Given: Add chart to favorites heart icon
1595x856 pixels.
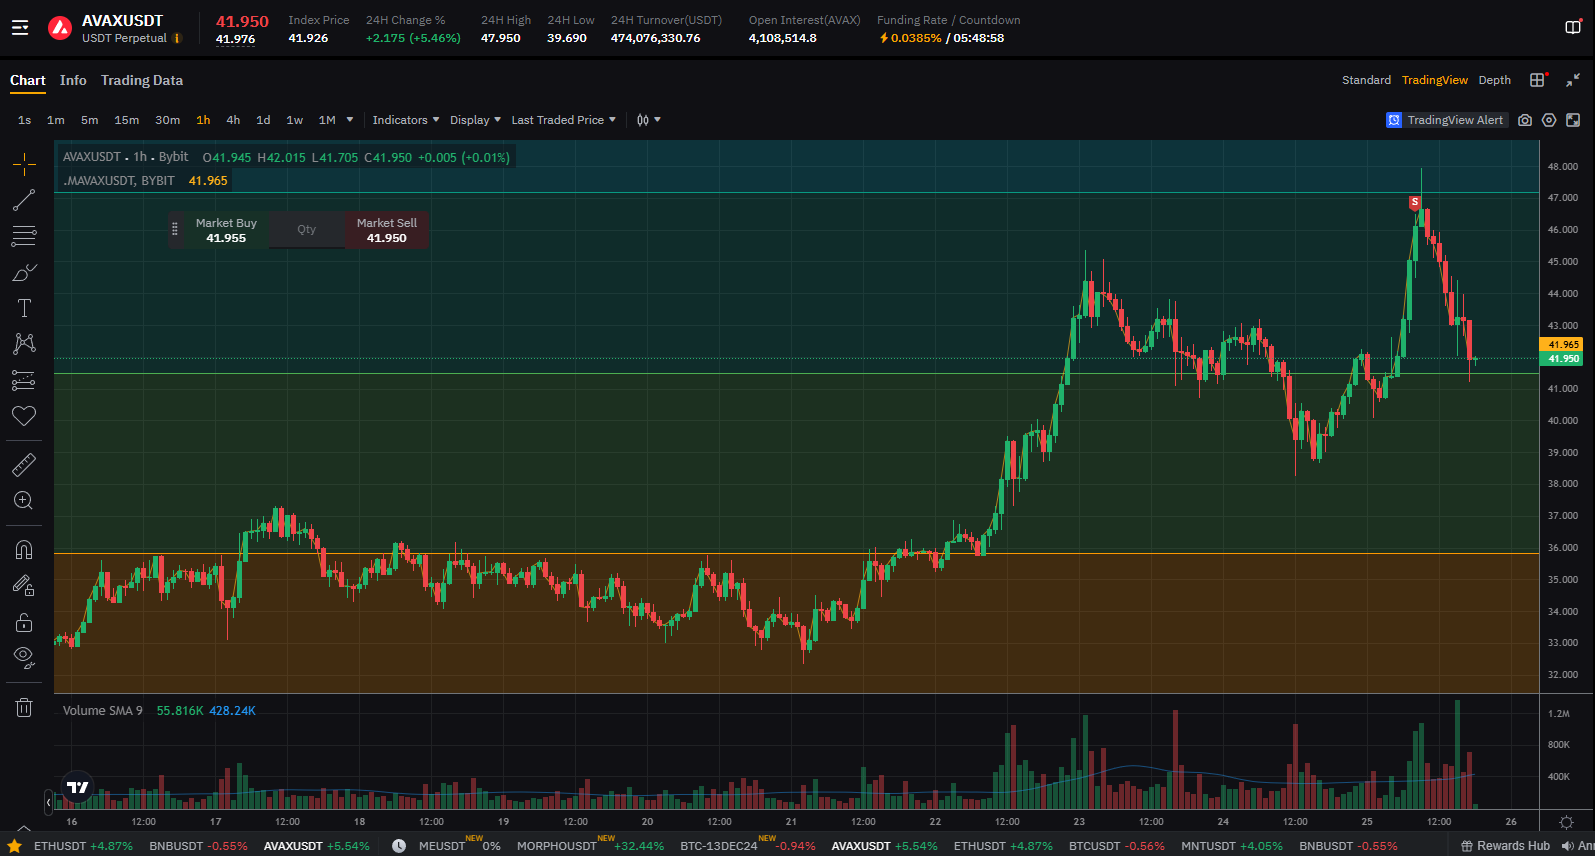Looking at the screenshot, I should pyautogui.click(x=24, y=416).
